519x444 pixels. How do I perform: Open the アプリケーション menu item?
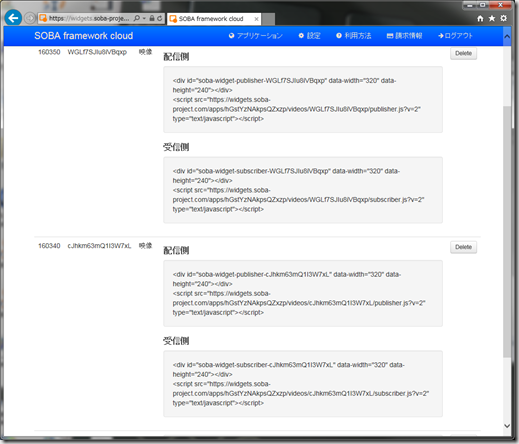(x=256, y=36)
